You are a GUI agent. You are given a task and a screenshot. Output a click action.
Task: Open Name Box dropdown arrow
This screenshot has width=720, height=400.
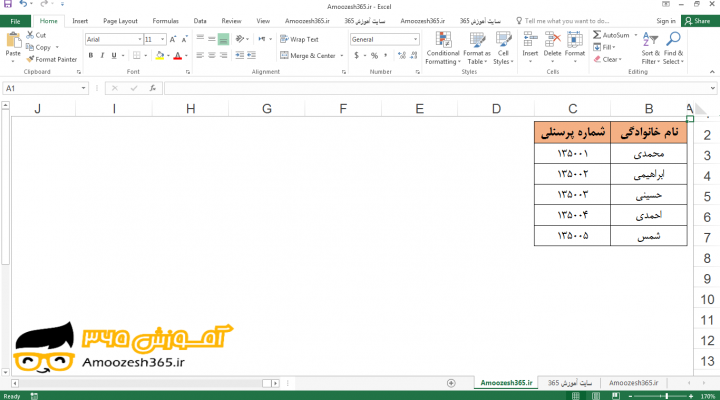84,88
